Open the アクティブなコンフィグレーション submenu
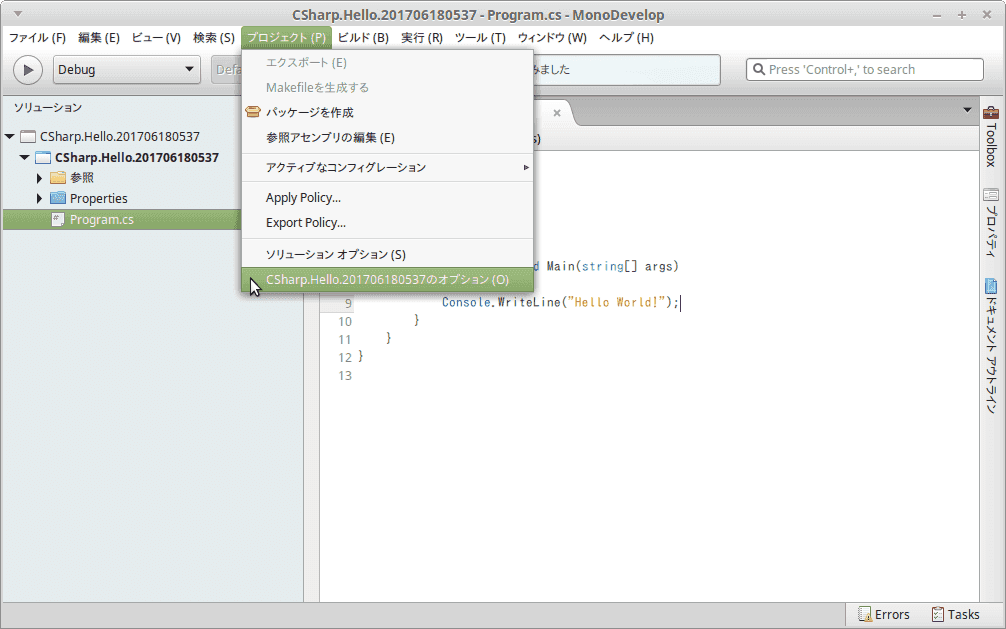The width and height of the screenshot is (1006, 629). pyautogui.click(x=388, y=167)
